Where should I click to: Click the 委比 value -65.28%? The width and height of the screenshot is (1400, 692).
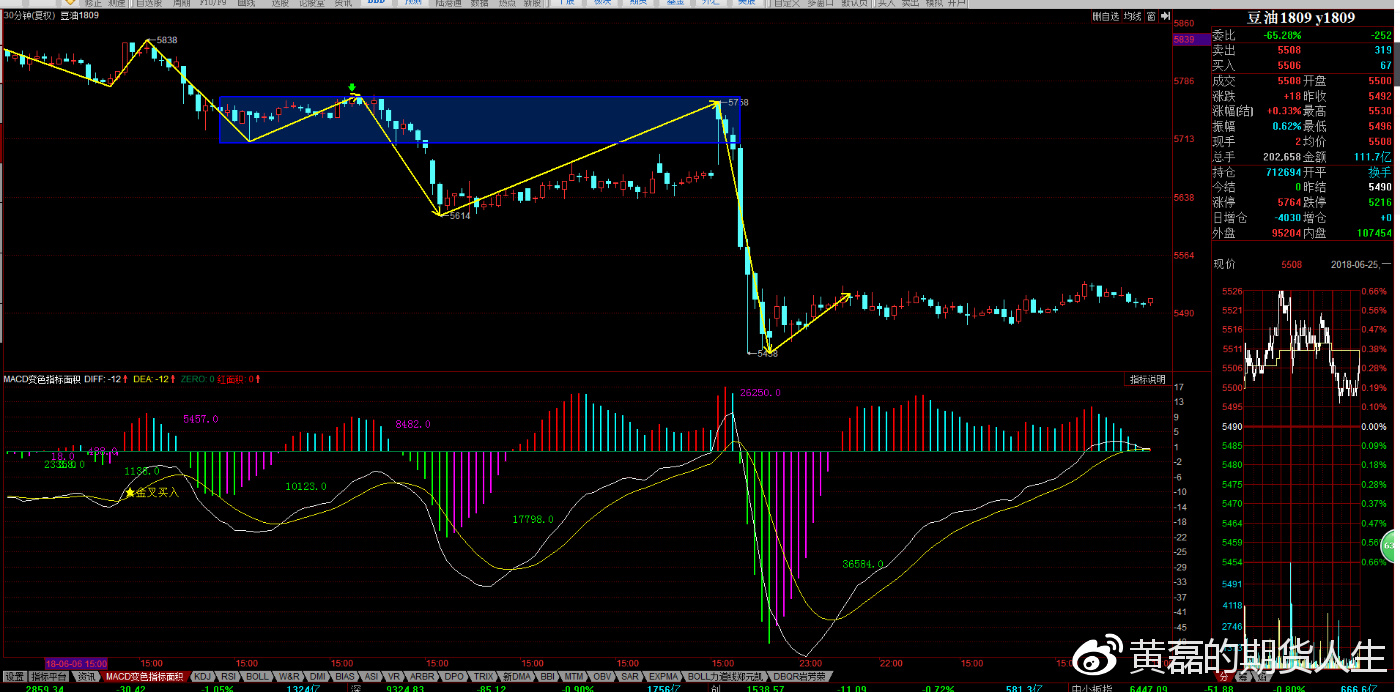(x=1283, y=35)
